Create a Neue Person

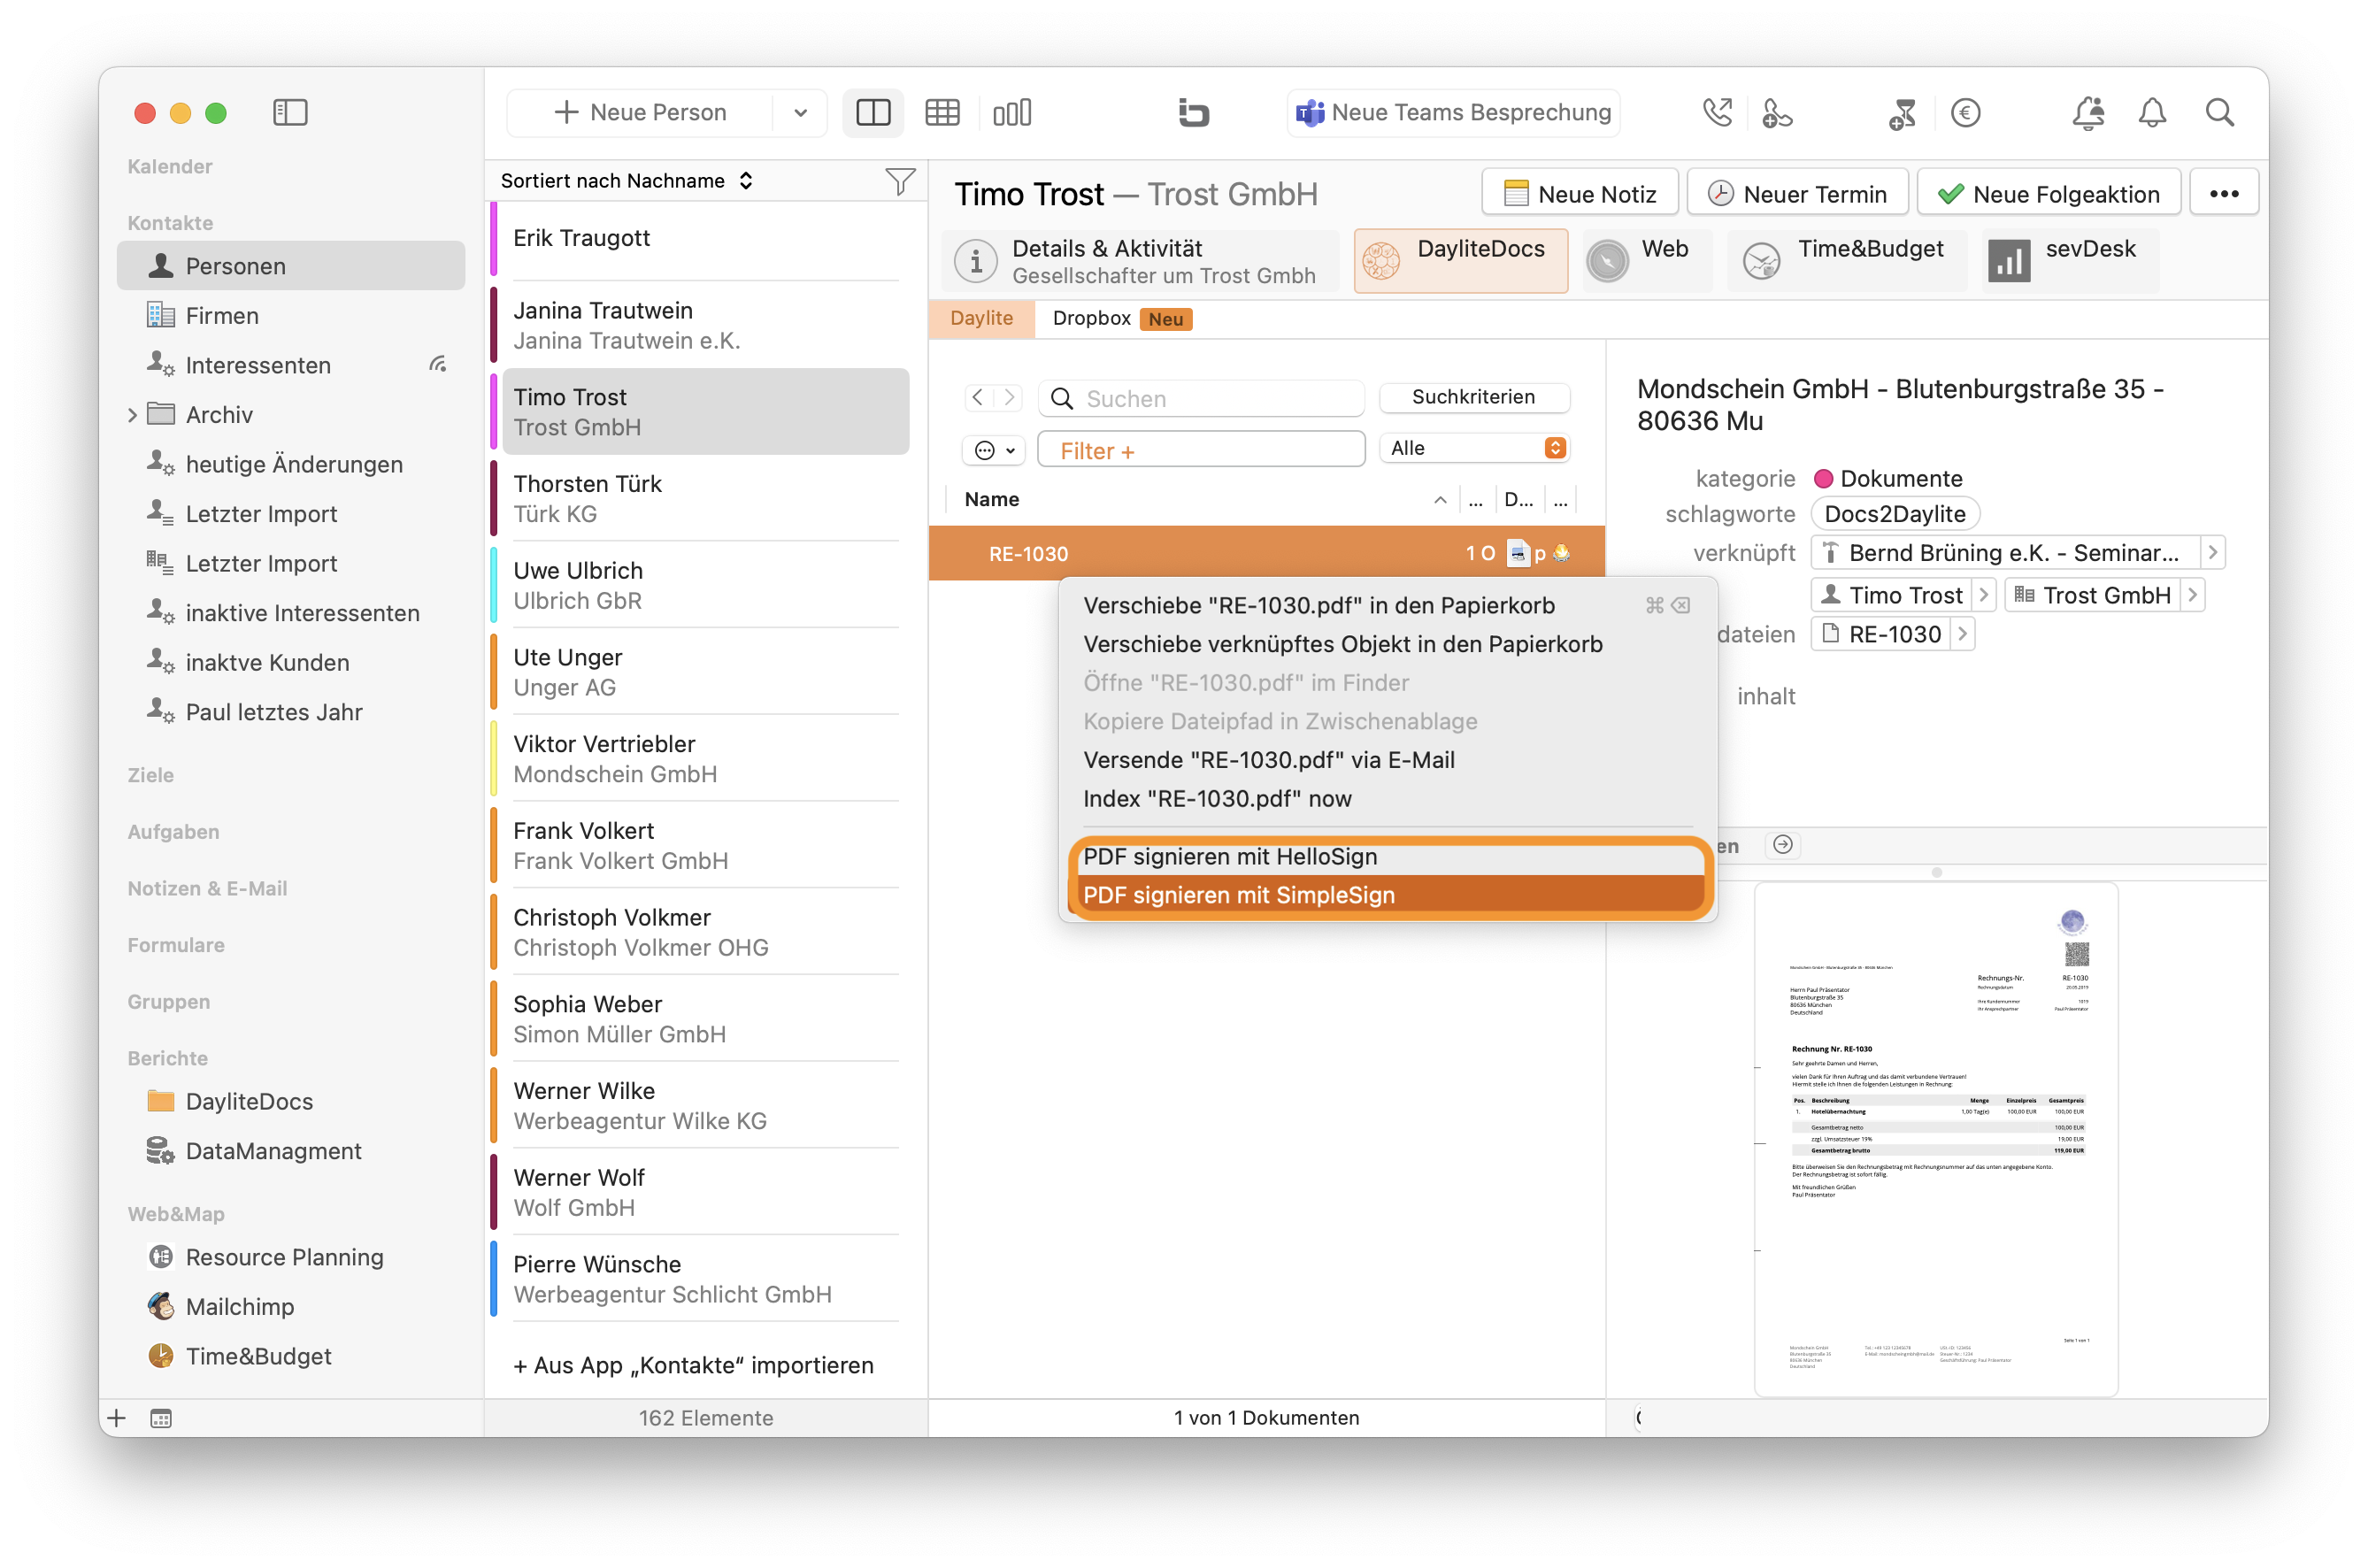641,112
